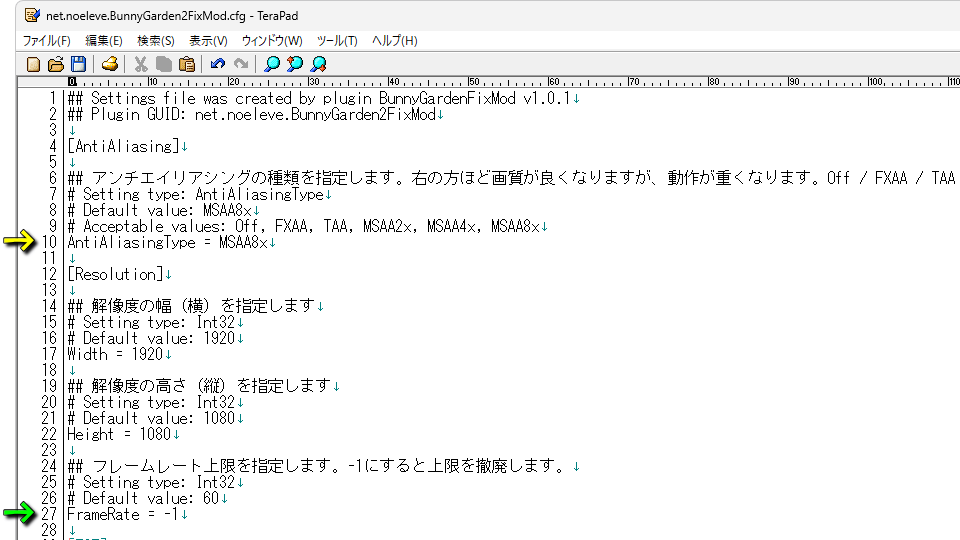Undo the last edit
The width and height of the screenshot is (960, 540).
click(x=218, y=64)
